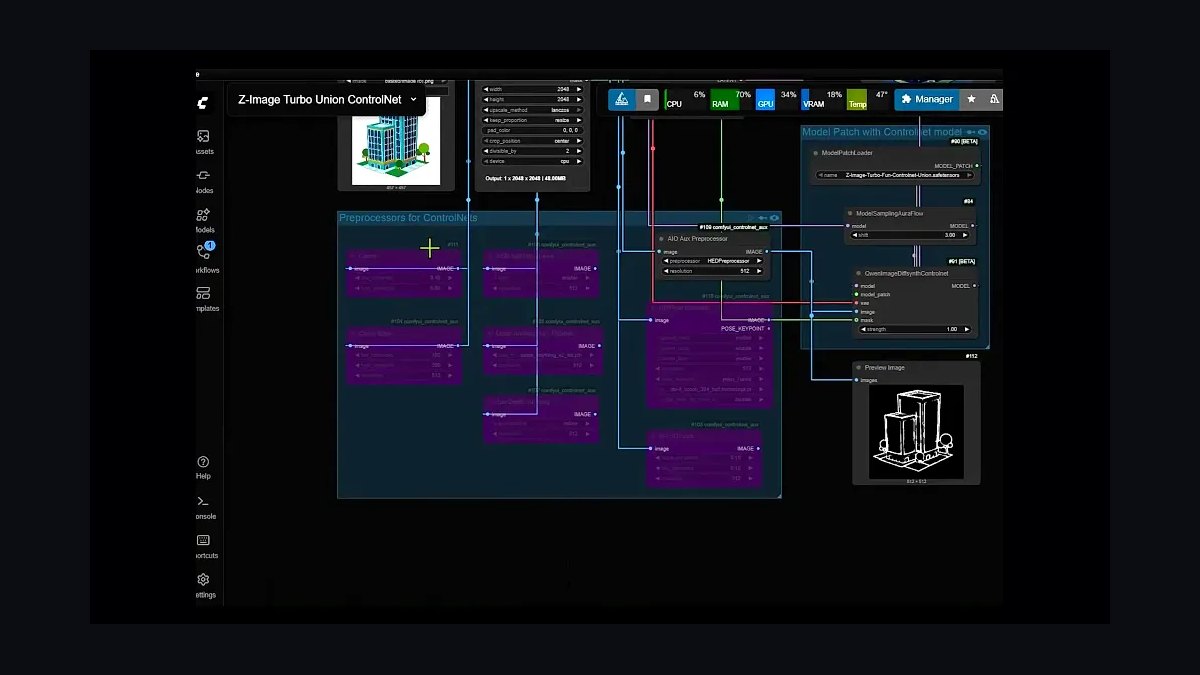Click the AIO Aux Preprocessor node title
The image size is (1200, 675).
[x=698, y=239]
